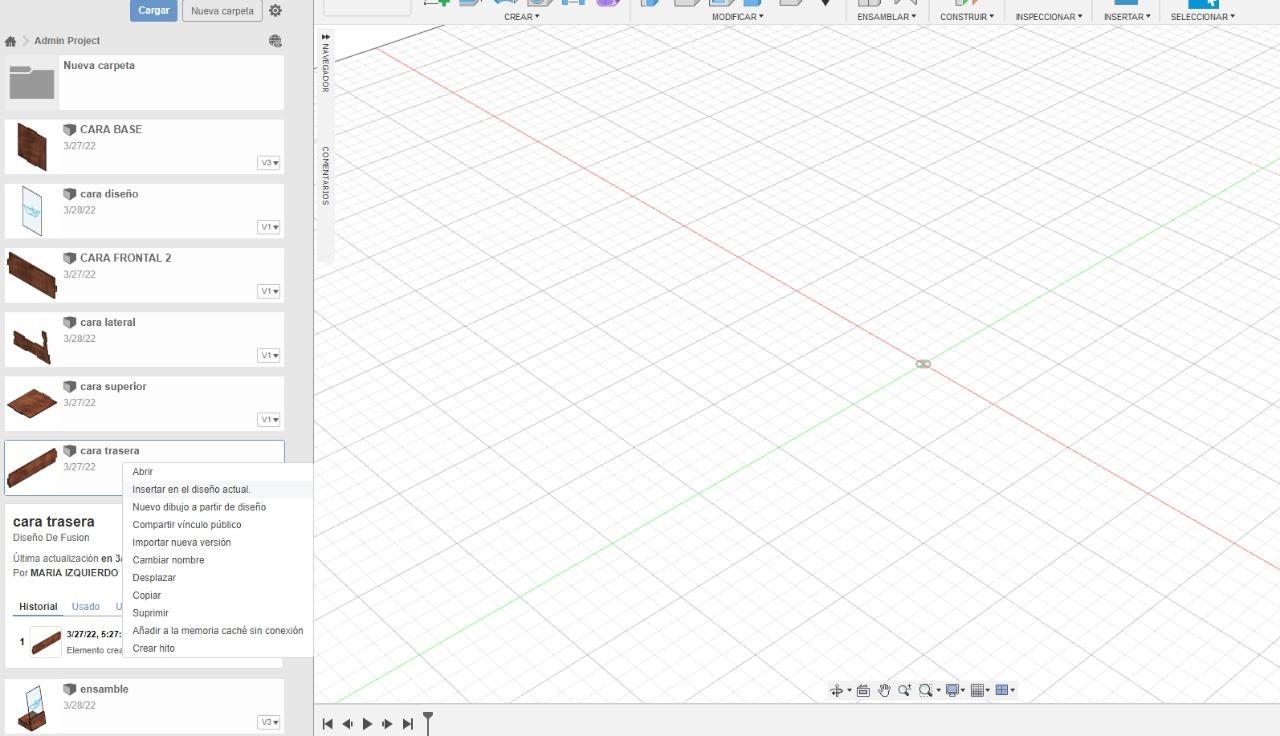
Task: Select the cara diseño design thumbnail
Action: (x=32, y=211)
